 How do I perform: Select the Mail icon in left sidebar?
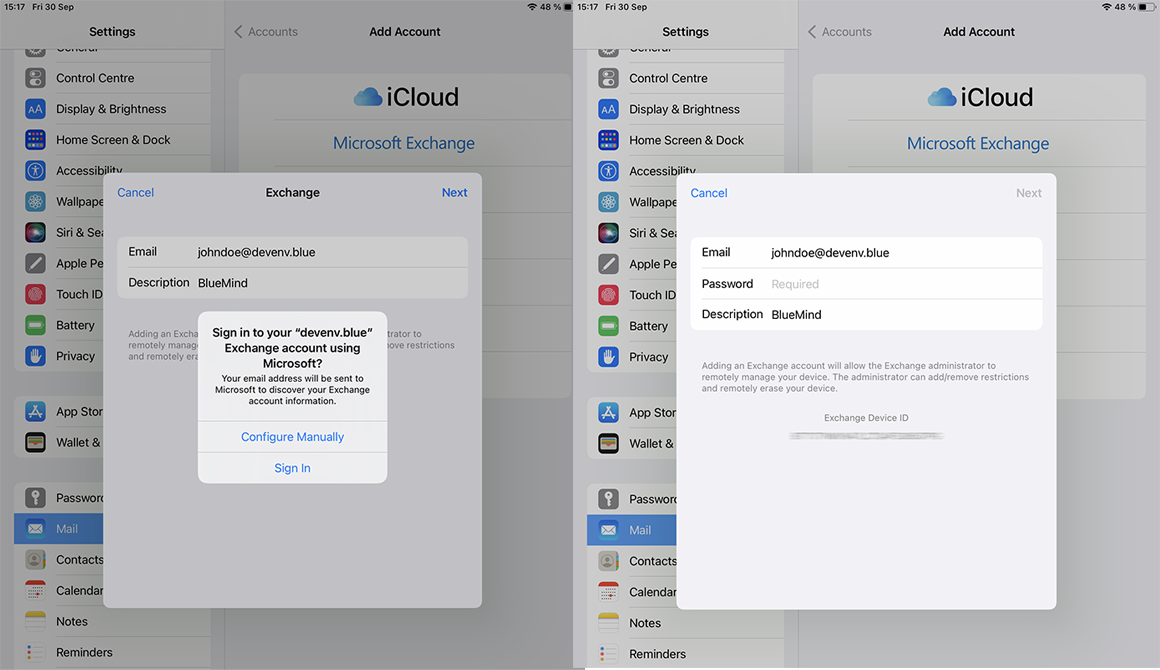(35, 529)
